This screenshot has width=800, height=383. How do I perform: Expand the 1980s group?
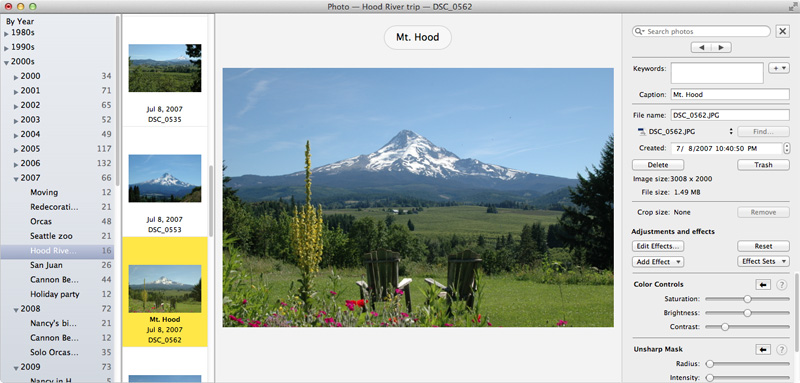point(6,34)
